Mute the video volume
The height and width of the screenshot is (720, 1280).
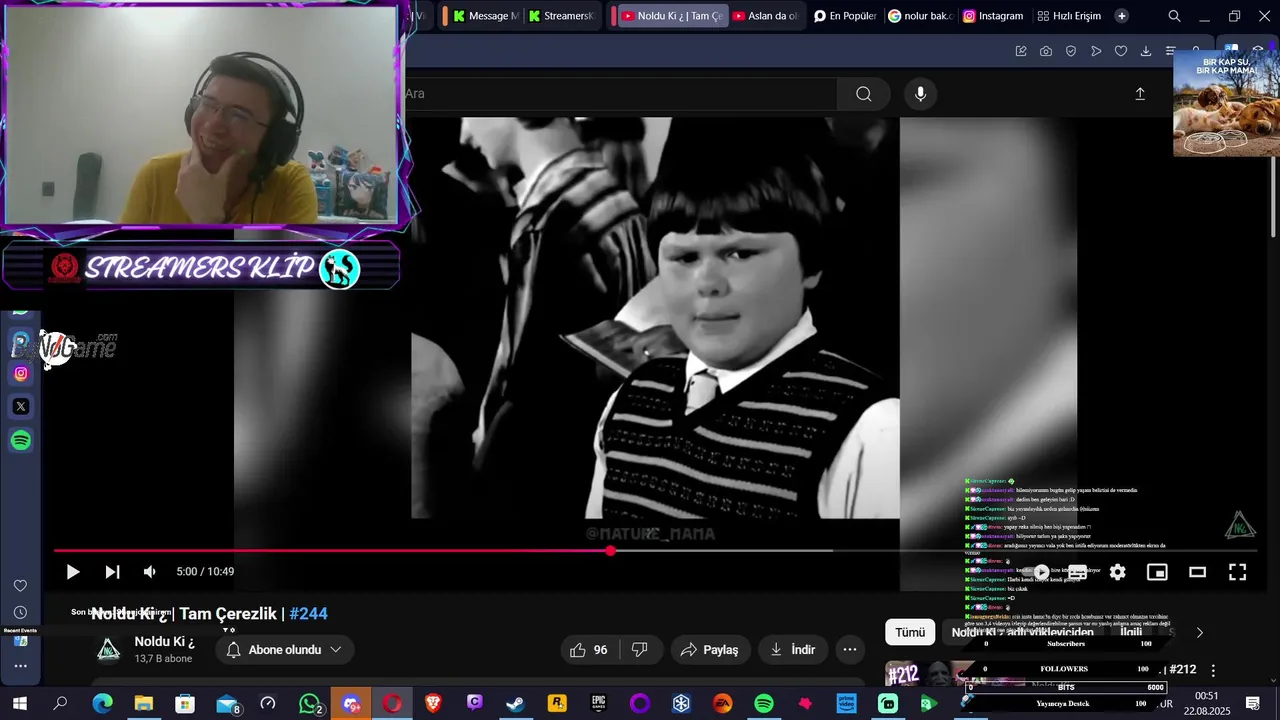point(150,572)
